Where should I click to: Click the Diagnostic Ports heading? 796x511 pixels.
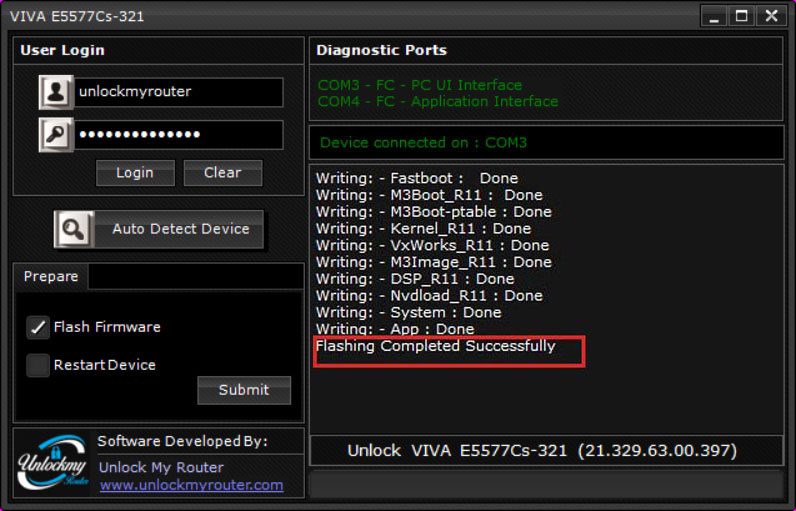(381, 50)
